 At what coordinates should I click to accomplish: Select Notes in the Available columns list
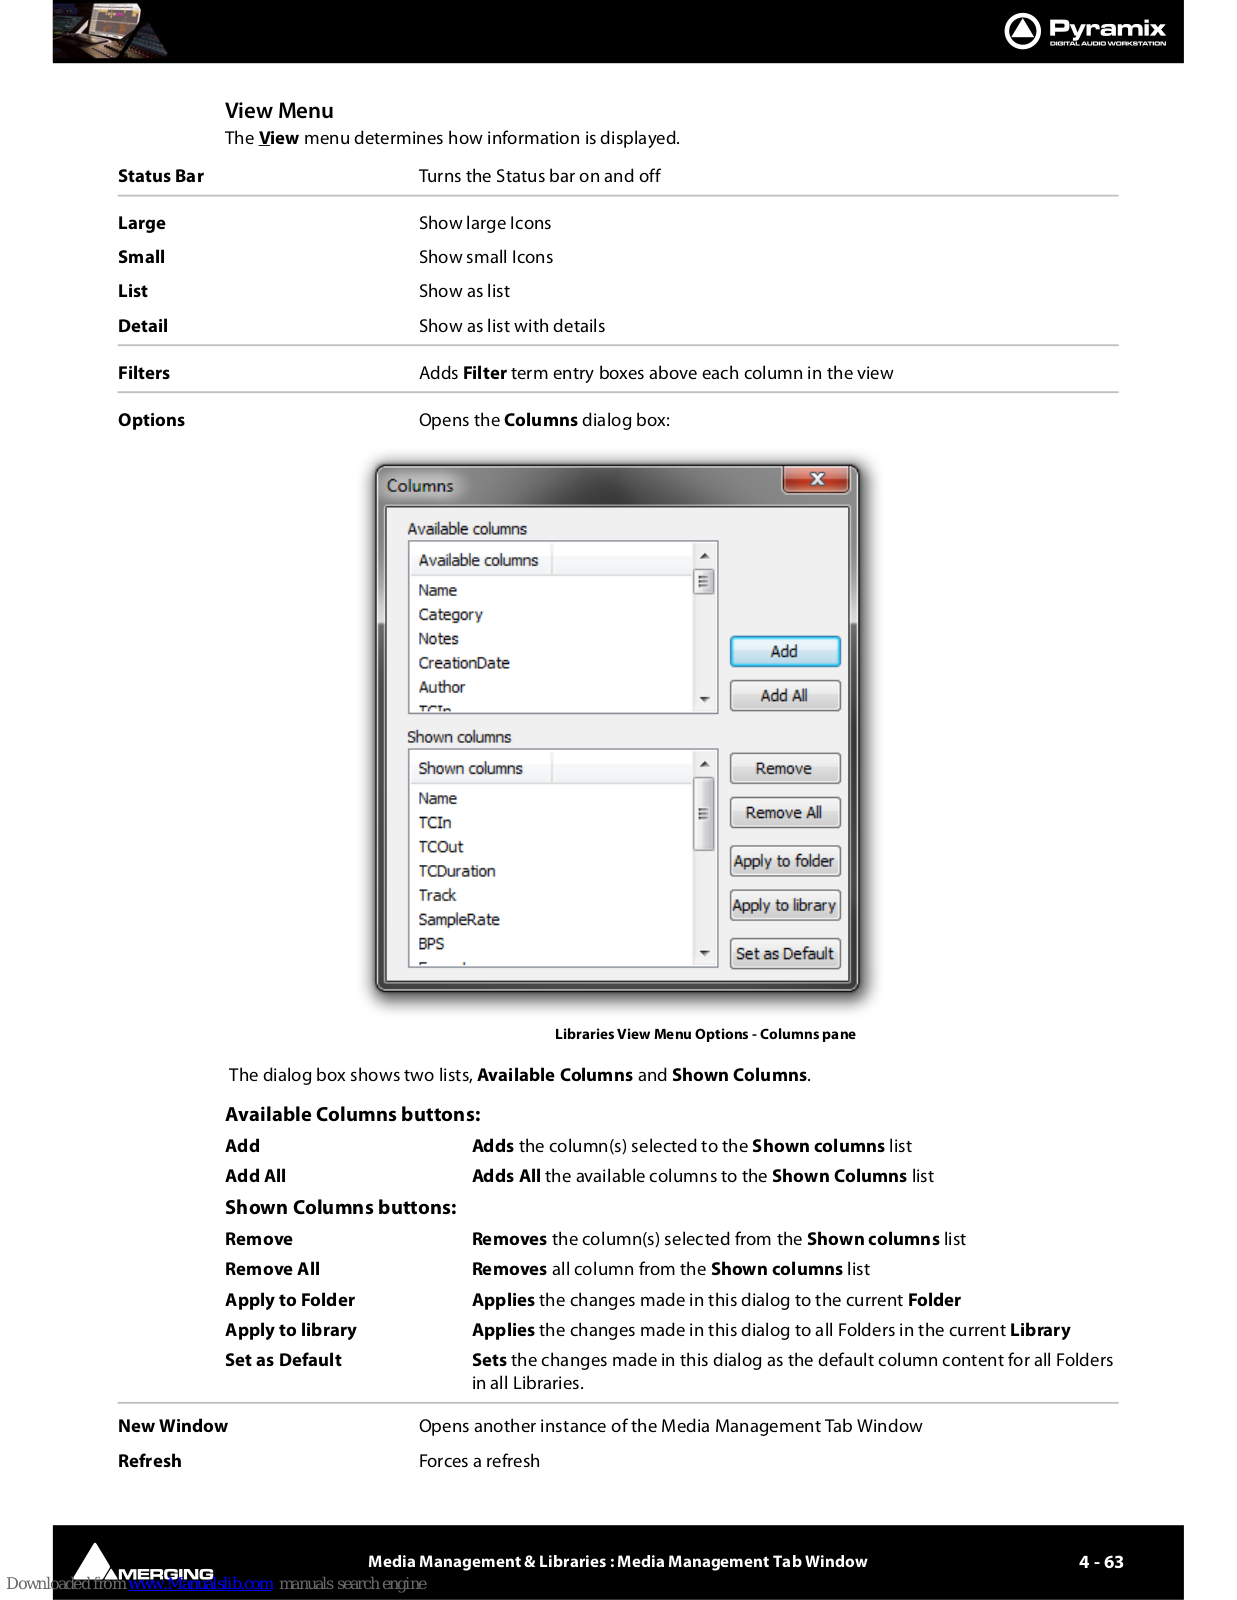(438, 638)
